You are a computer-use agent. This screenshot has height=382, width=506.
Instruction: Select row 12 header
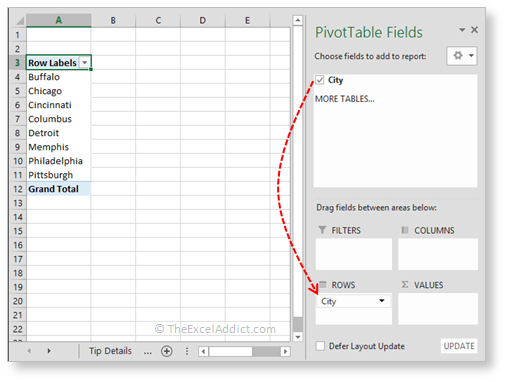click(x=18, y=189)
